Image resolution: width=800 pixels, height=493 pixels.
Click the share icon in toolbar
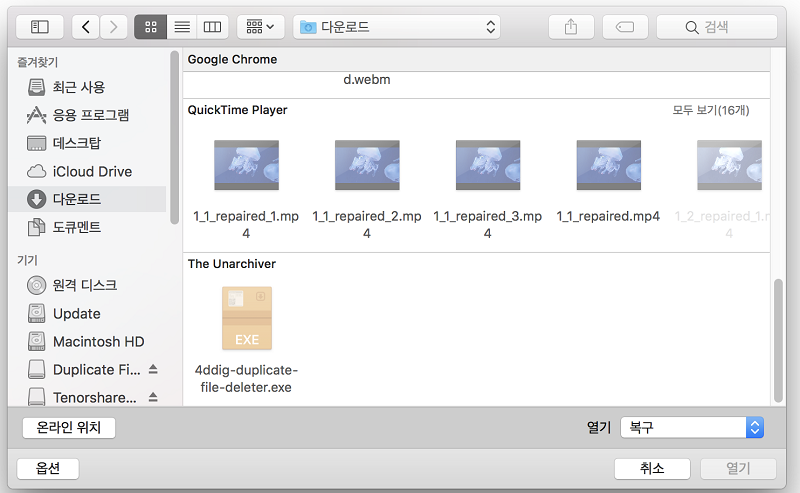pos(571,27)
